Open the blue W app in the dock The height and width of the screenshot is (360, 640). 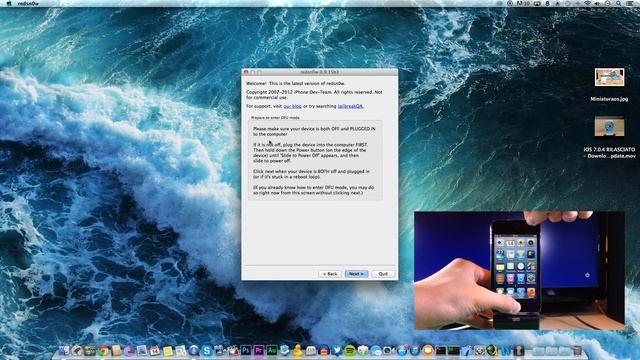pos(506,351)
